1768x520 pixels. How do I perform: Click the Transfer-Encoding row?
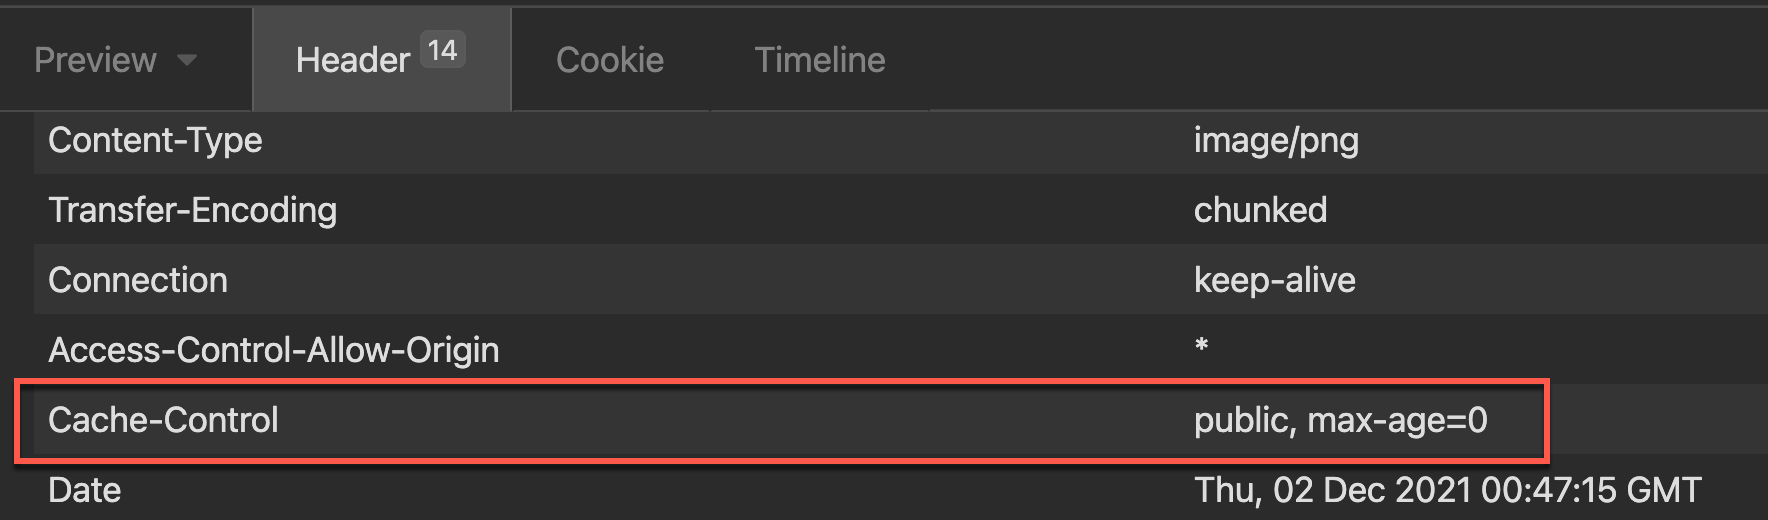point(900,210)
